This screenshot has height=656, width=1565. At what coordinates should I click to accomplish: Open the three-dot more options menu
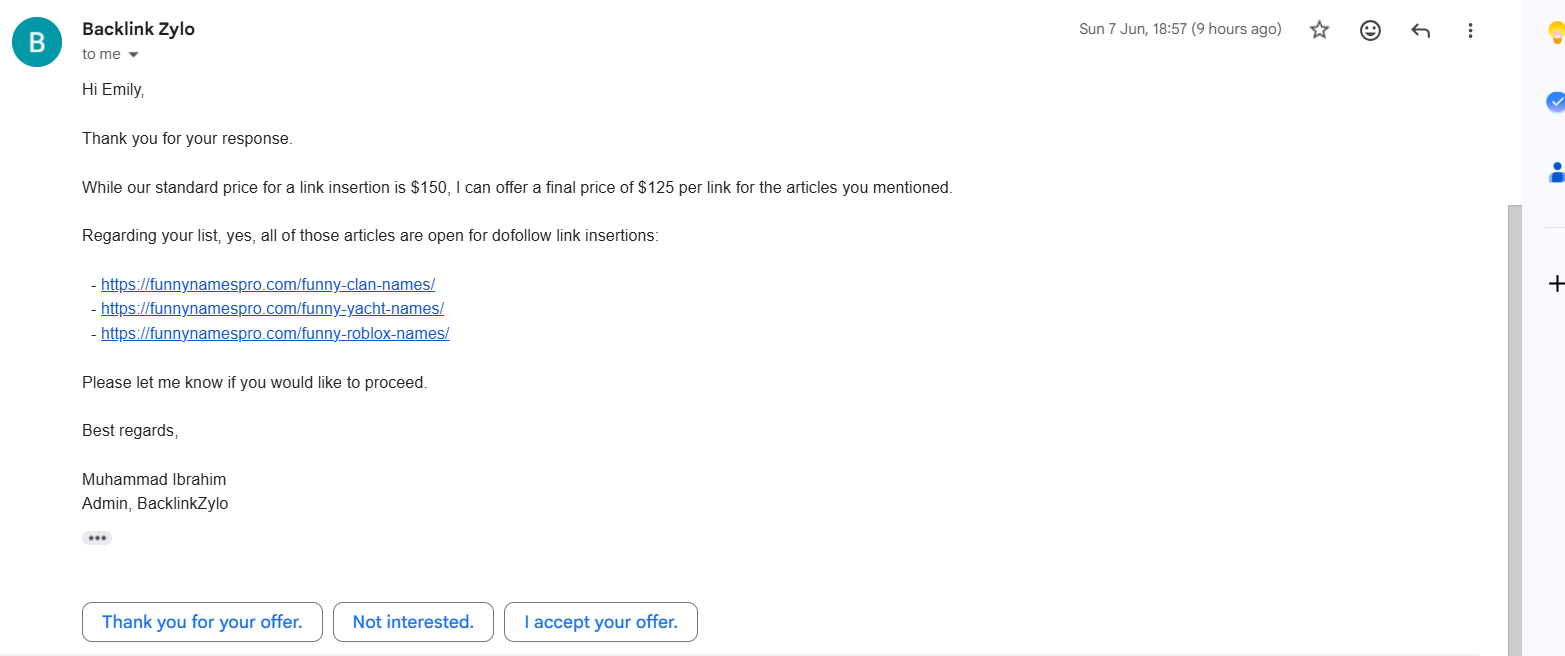point(1470,30)
